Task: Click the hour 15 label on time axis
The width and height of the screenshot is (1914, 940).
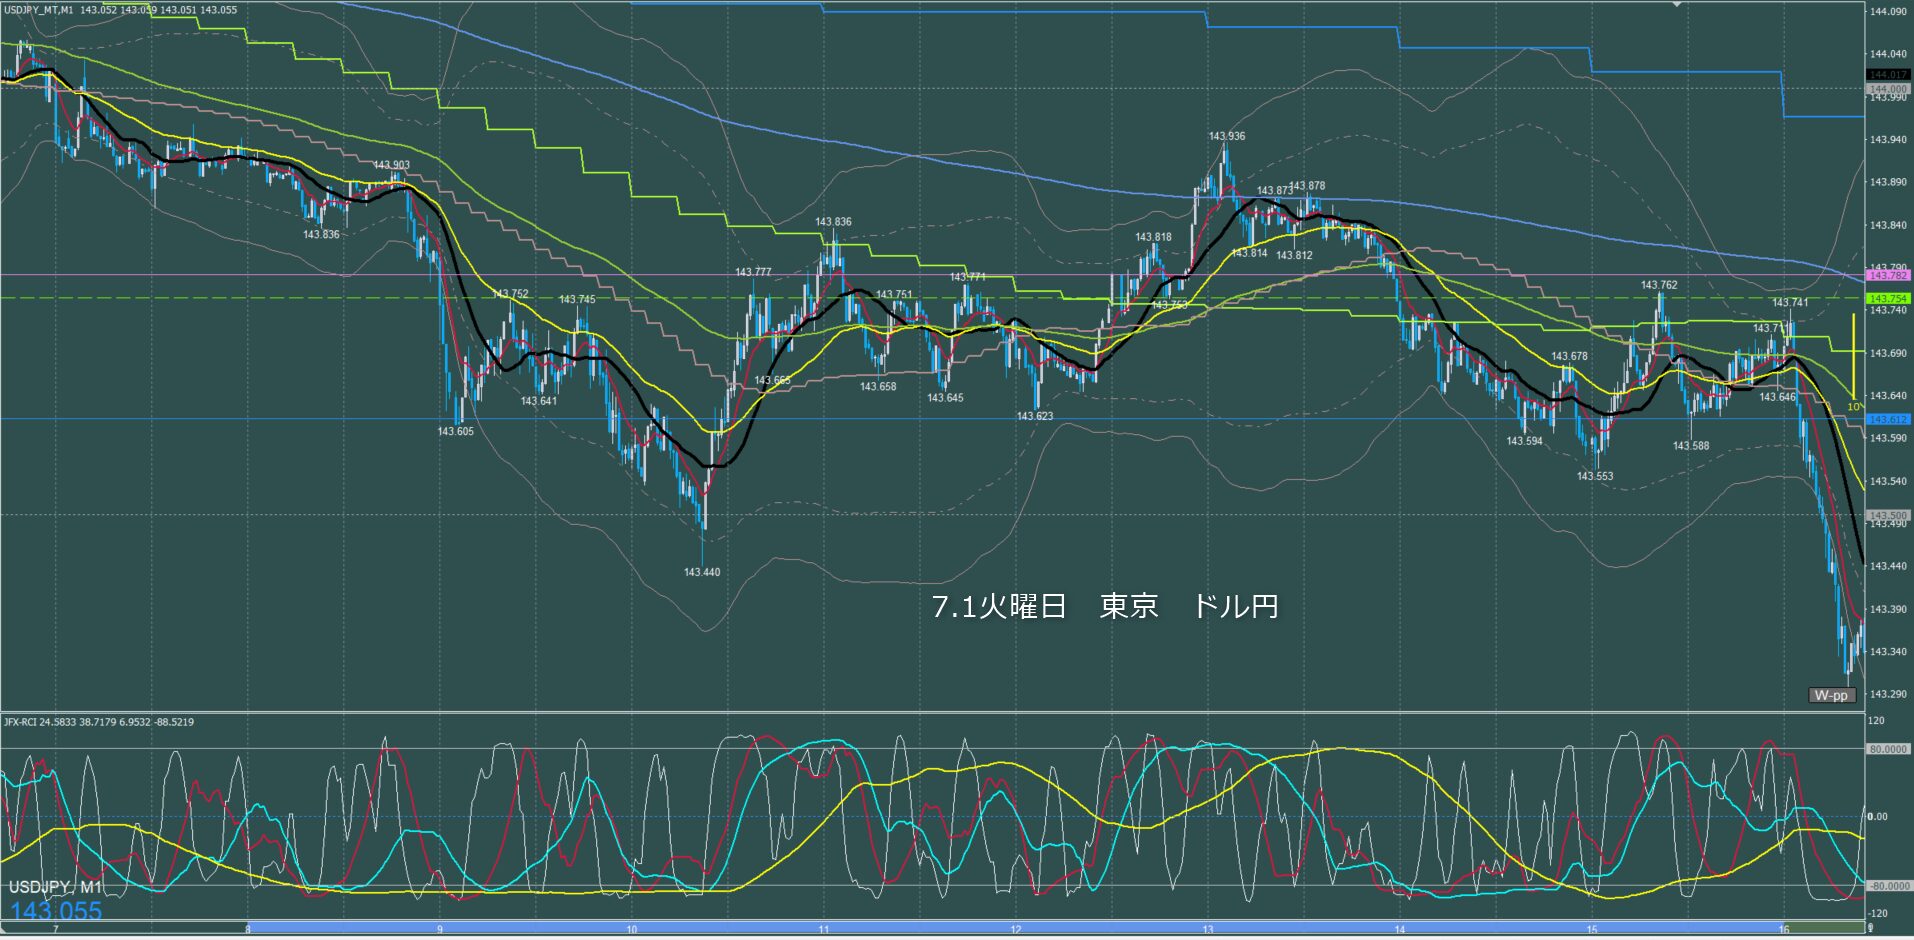Action: click(x=1592, y=930)
